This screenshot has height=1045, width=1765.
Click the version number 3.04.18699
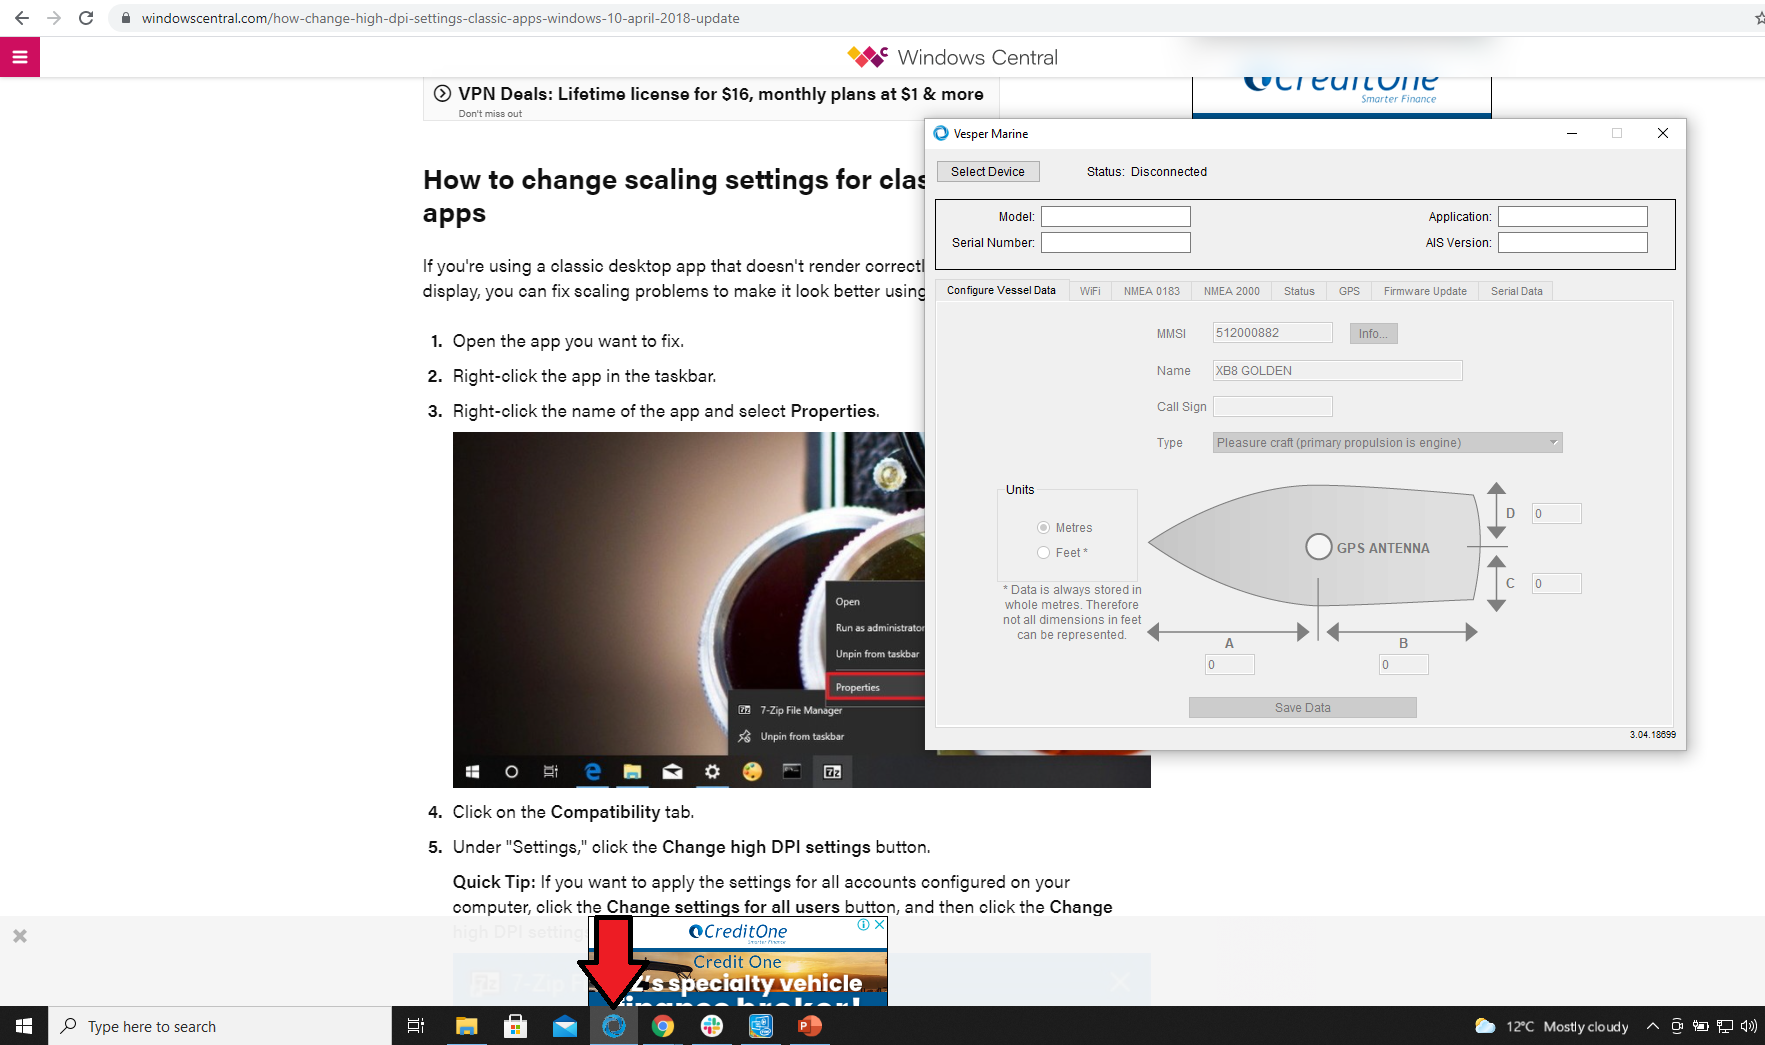point(1652,735)
